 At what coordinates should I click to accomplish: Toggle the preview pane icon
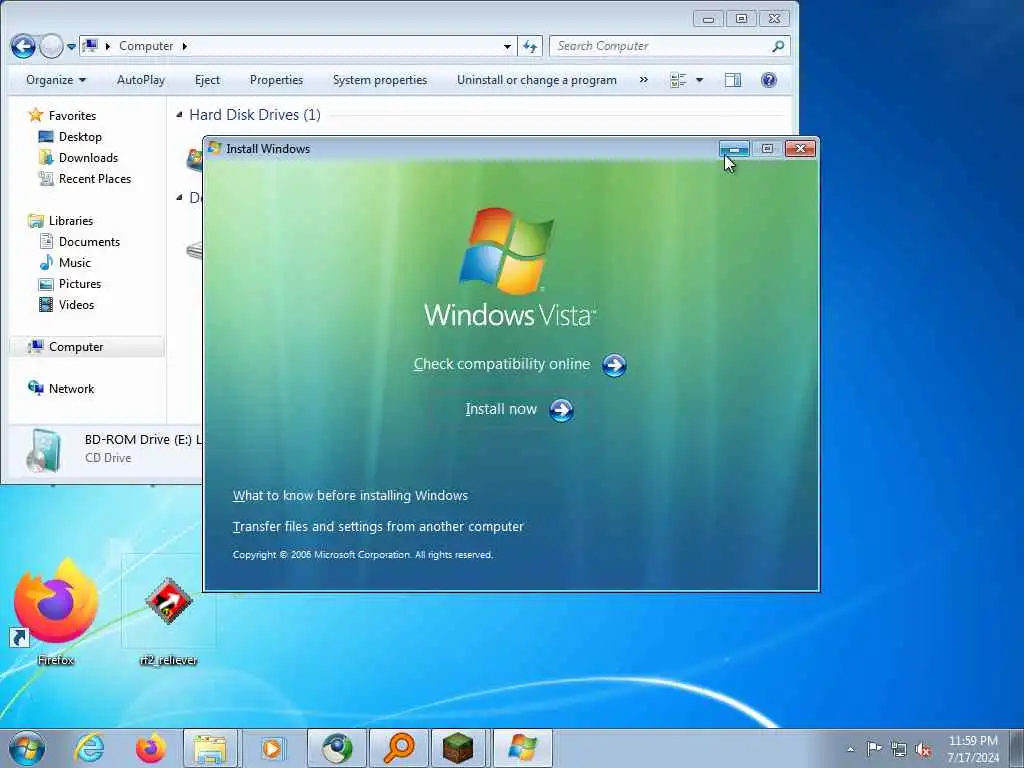[x=733, y=80]
